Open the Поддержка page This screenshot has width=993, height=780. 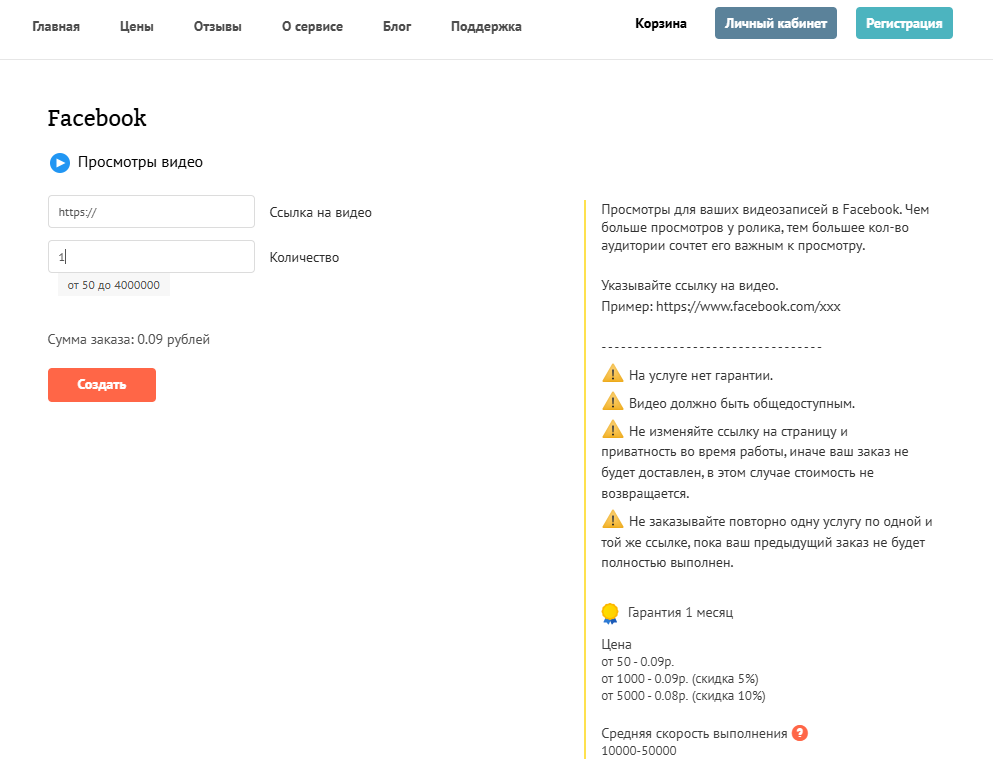(486, 27)
